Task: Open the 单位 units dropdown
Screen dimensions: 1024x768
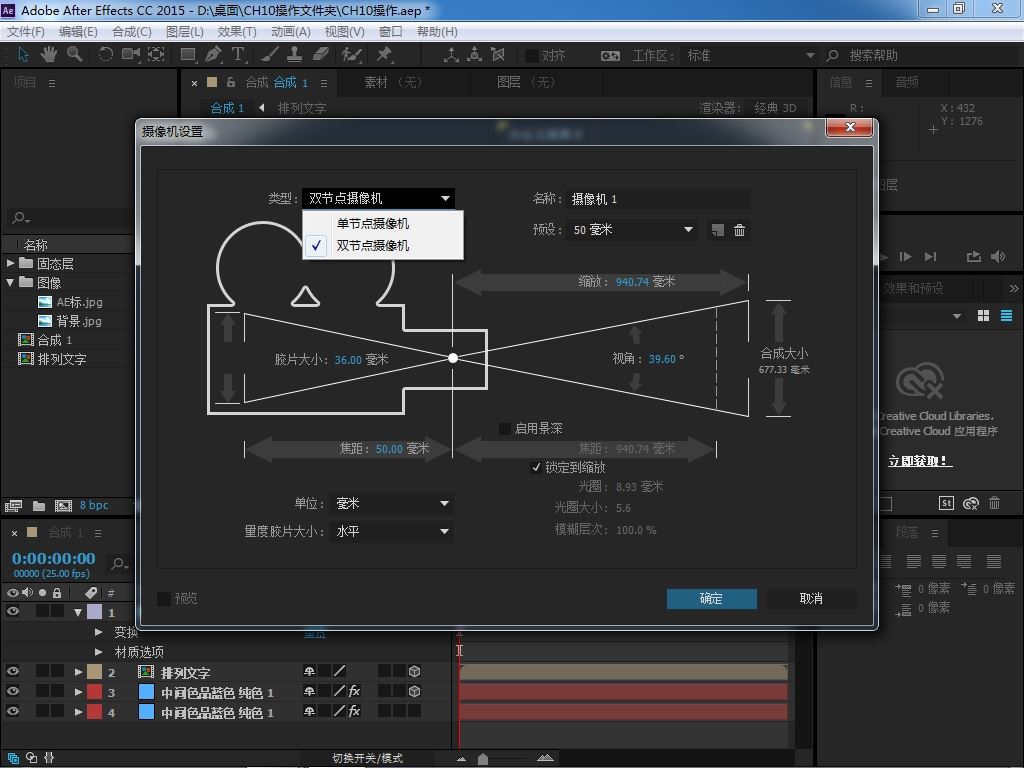Action: pos(391,504)
